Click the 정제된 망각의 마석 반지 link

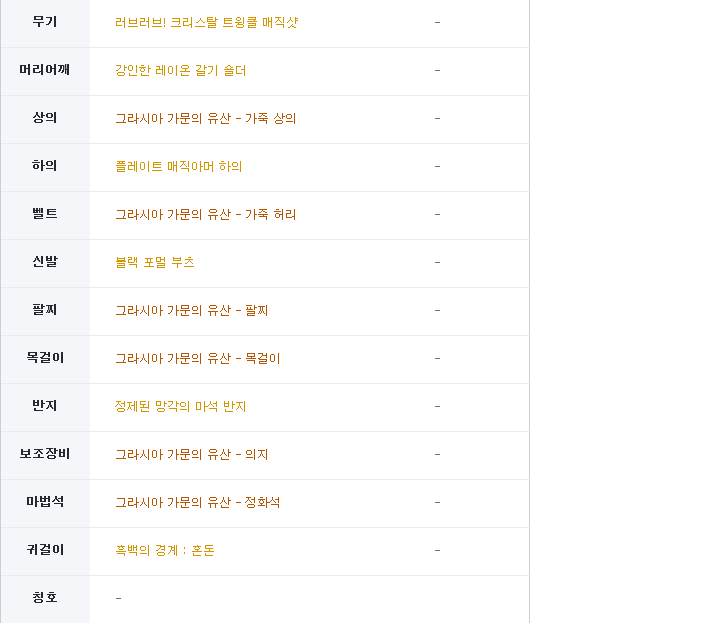pyautogui.click(x=180, y=407)
